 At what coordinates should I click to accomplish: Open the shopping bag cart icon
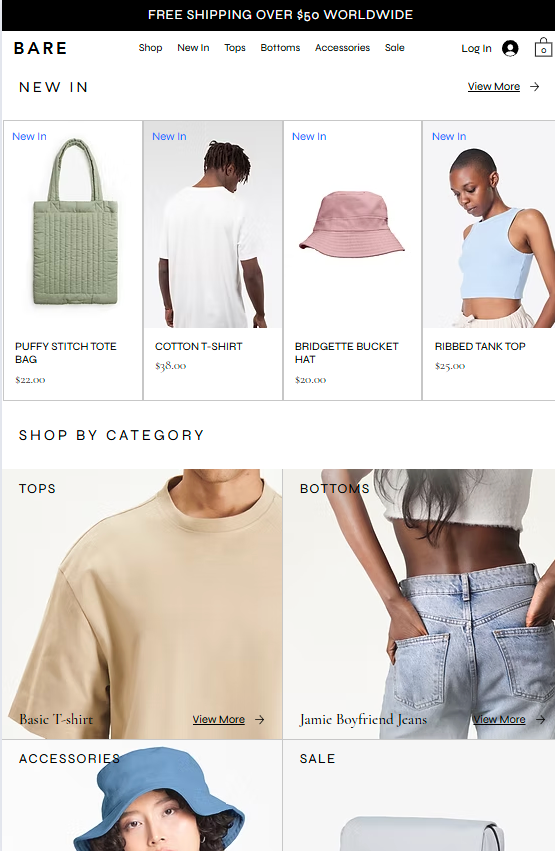543,47
